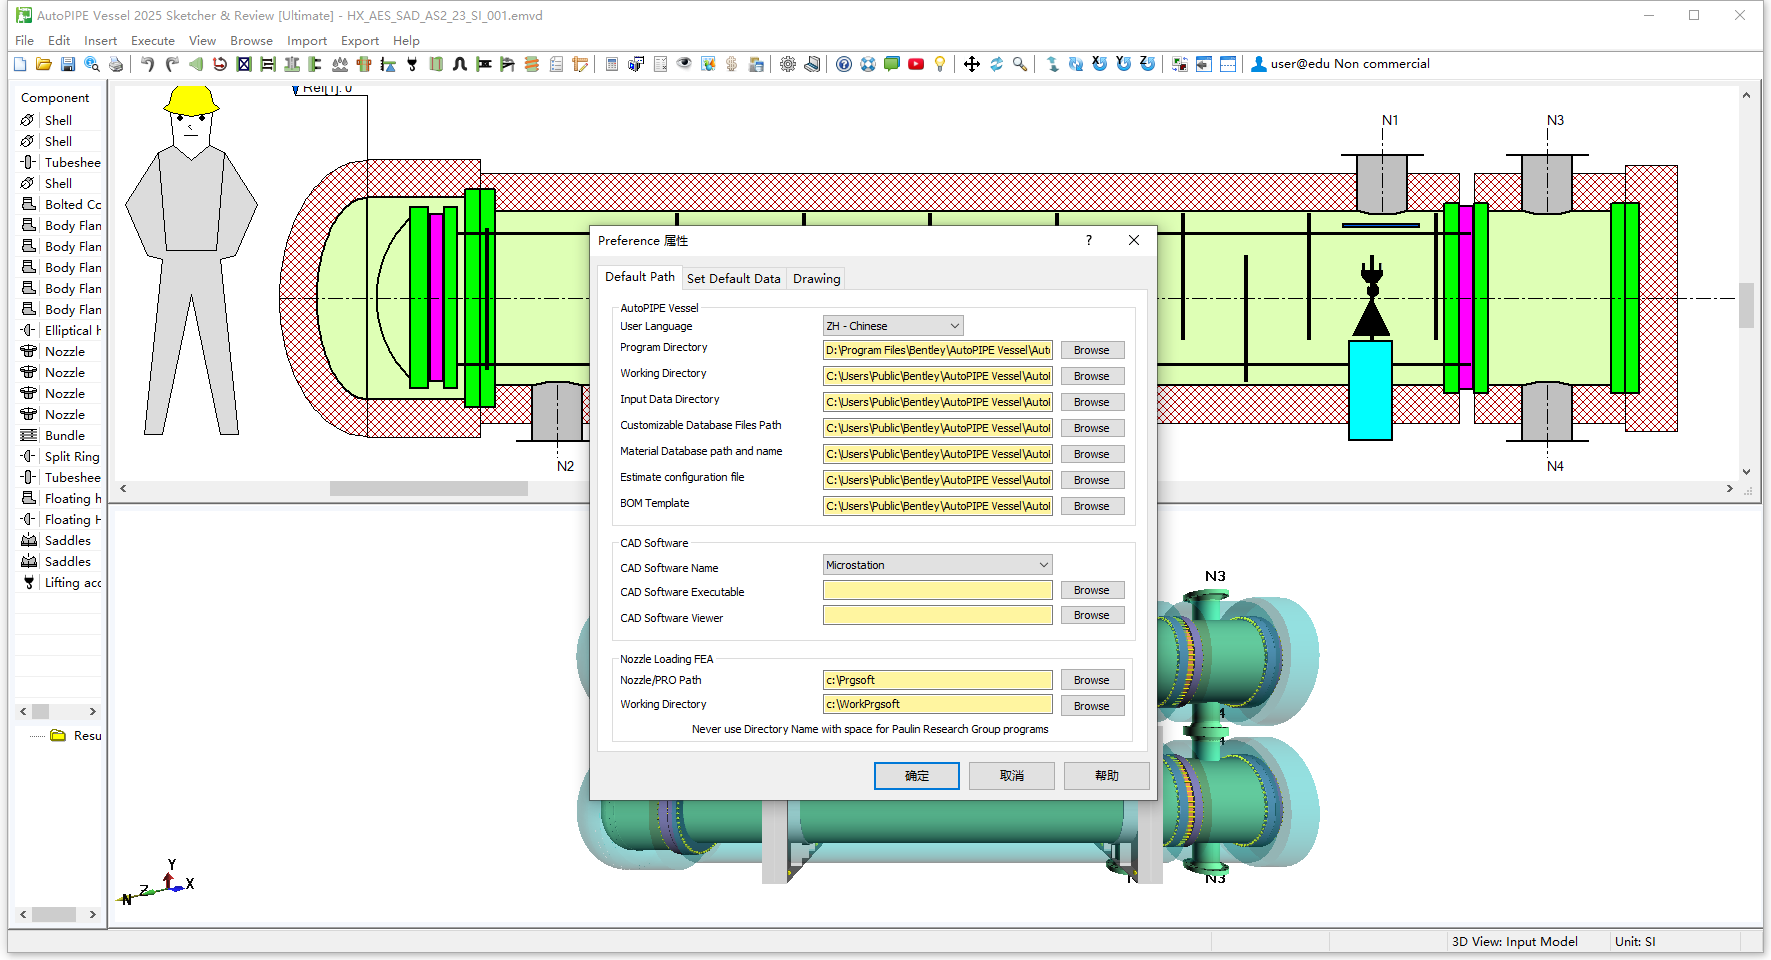
Task: Click the green chat bubble icon
Action: pos(892,64)
